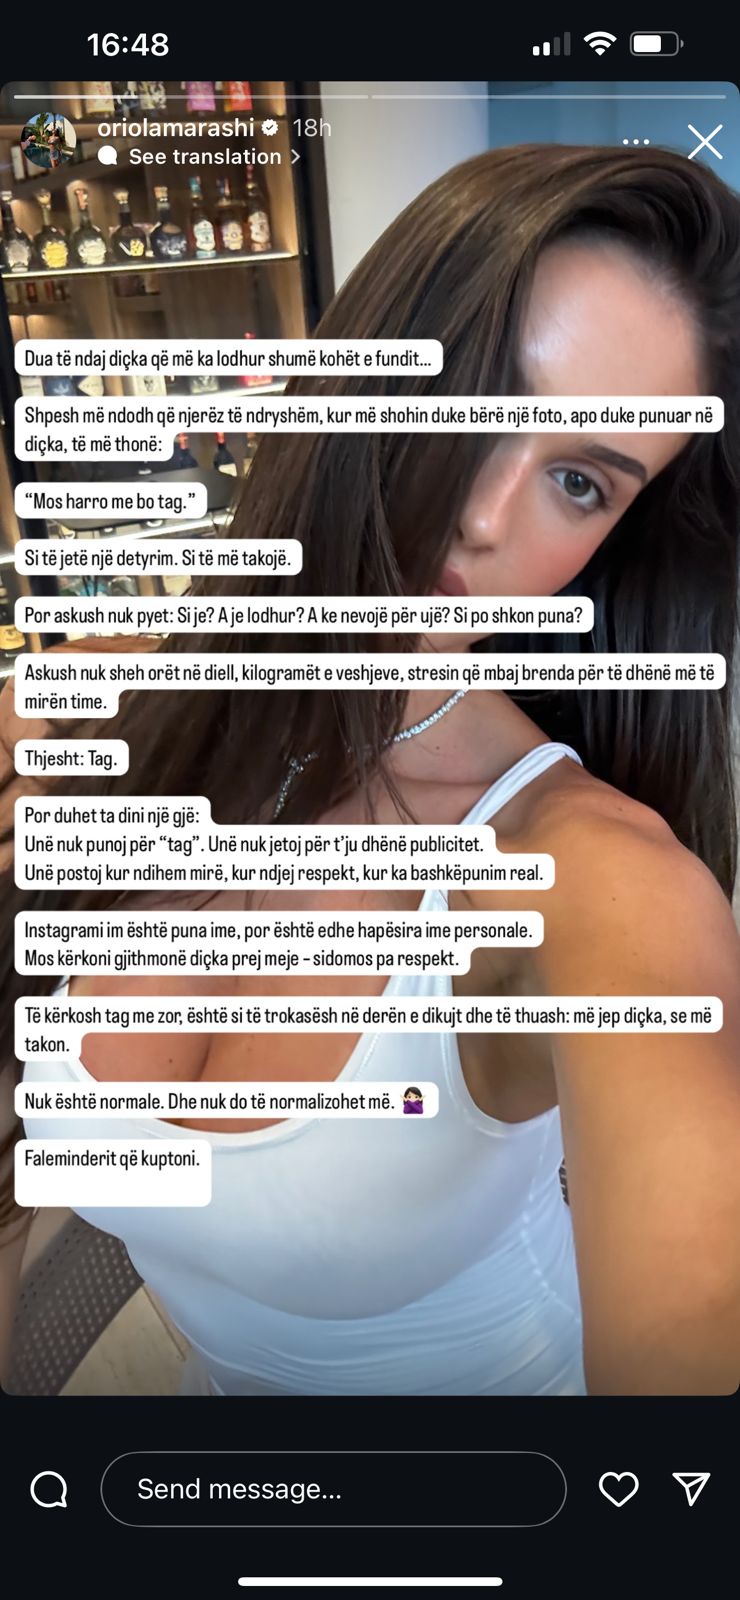Tap the chat bubble icon beside message field

49,1489
